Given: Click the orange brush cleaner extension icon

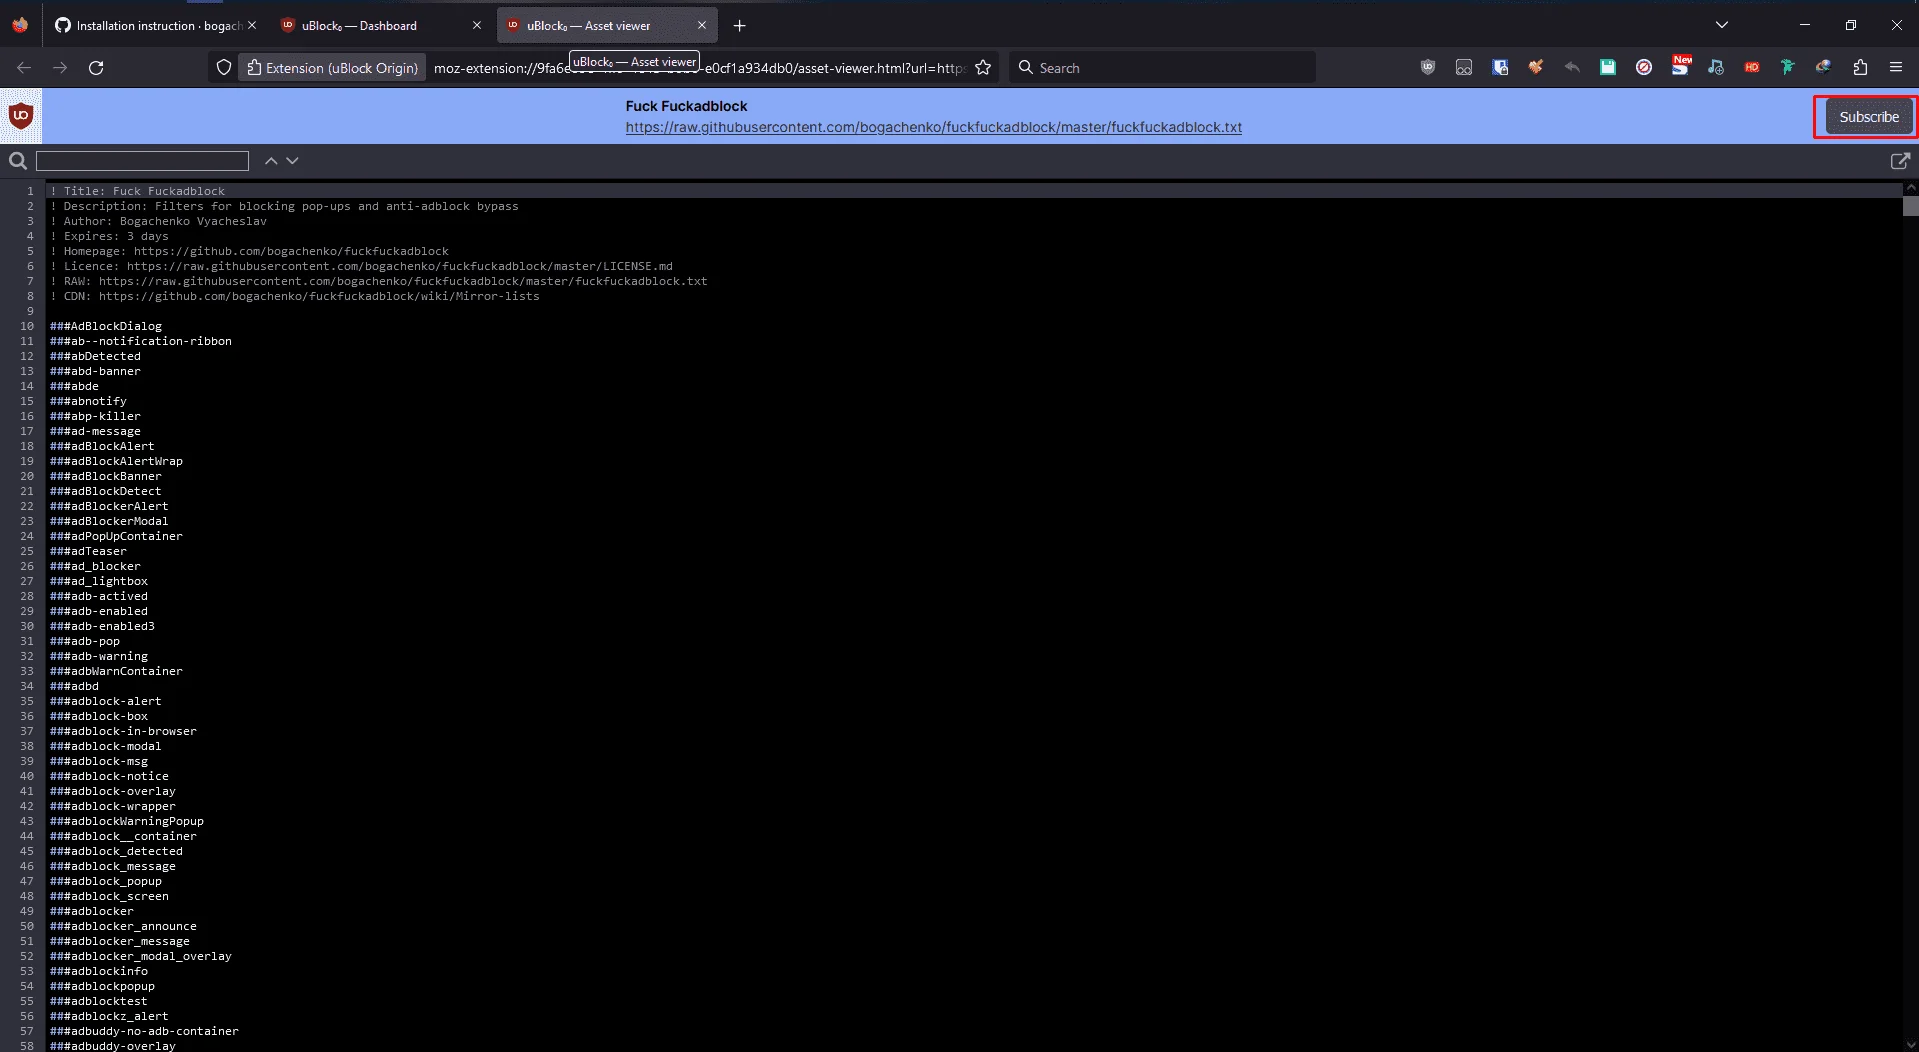Looking at the screenshot, I should [x=1536, y=67].
